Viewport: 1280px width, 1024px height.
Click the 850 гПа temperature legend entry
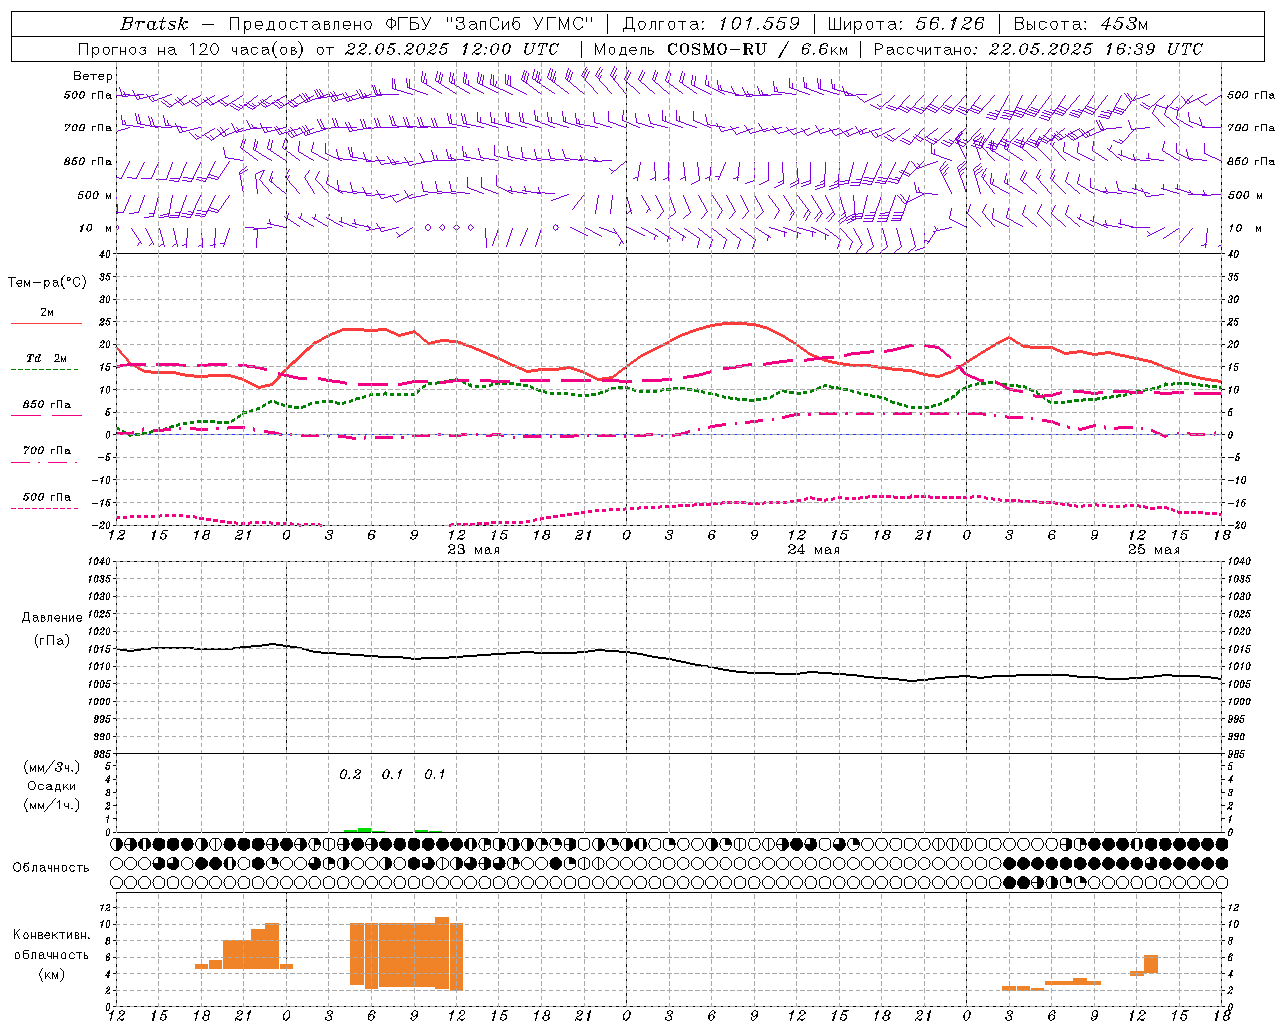tap(46, 405)
